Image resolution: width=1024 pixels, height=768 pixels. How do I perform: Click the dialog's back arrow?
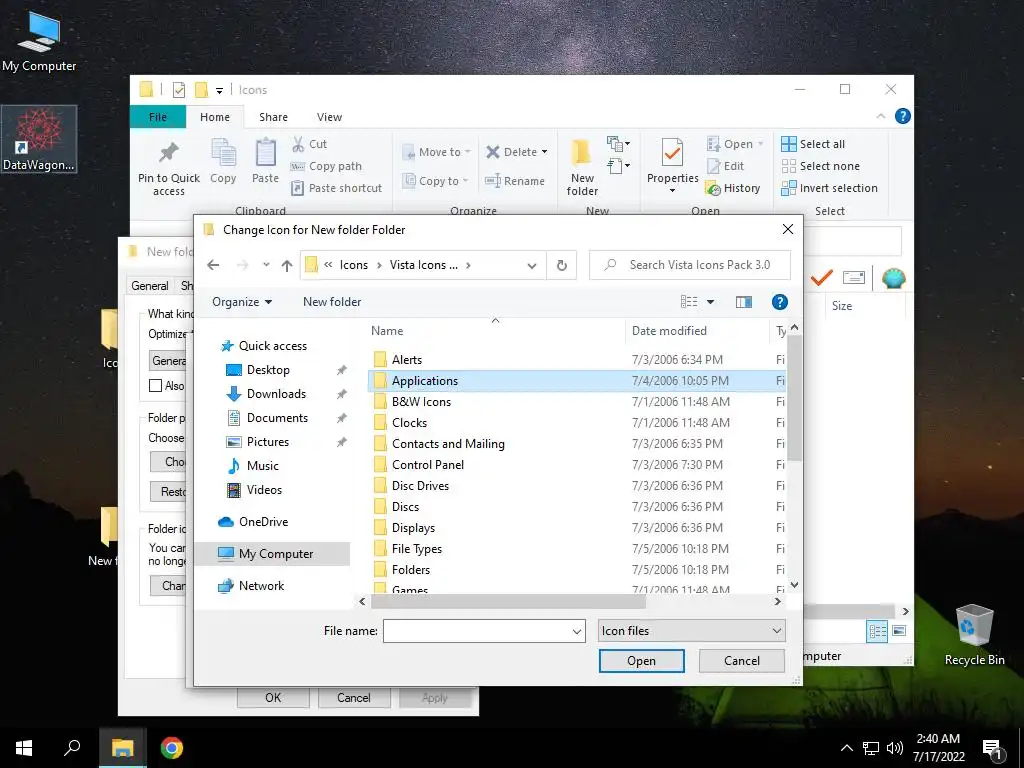coord(213,265)
